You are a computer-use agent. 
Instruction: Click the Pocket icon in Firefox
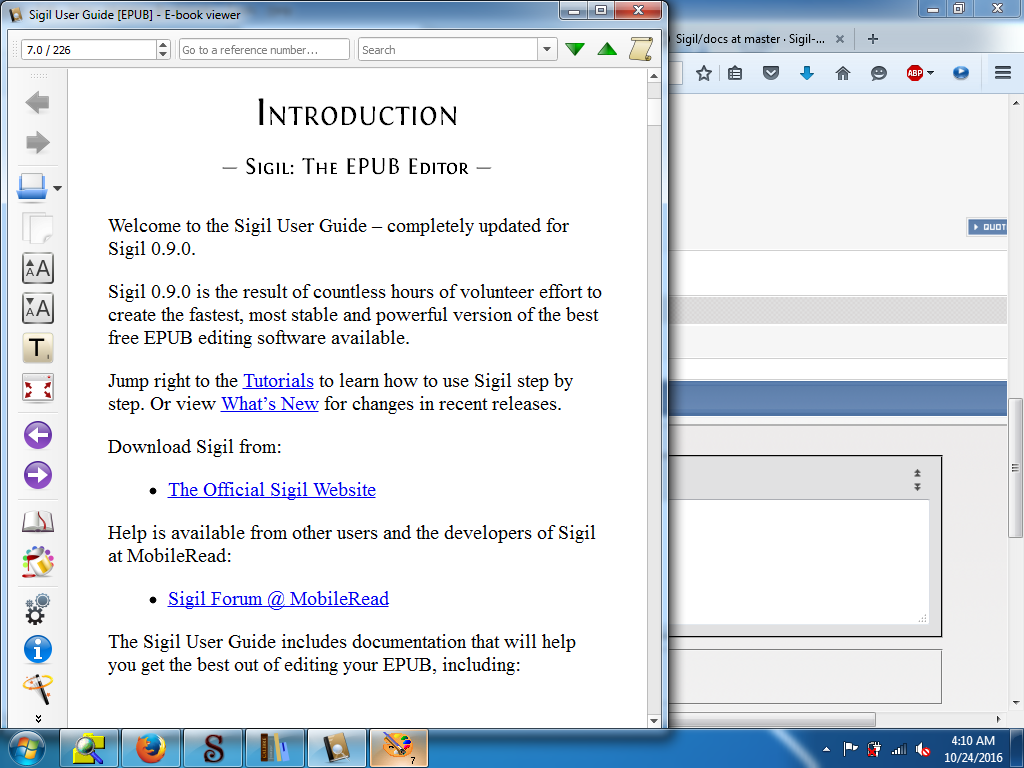[771, 73]
